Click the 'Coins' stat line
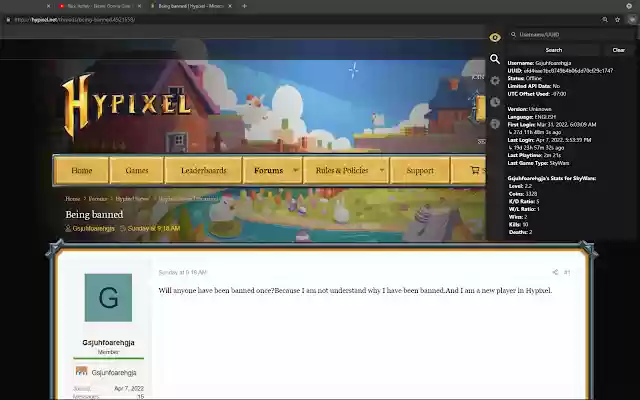The image size is (640, 400). pyautogui.click(x=523, y=194)
